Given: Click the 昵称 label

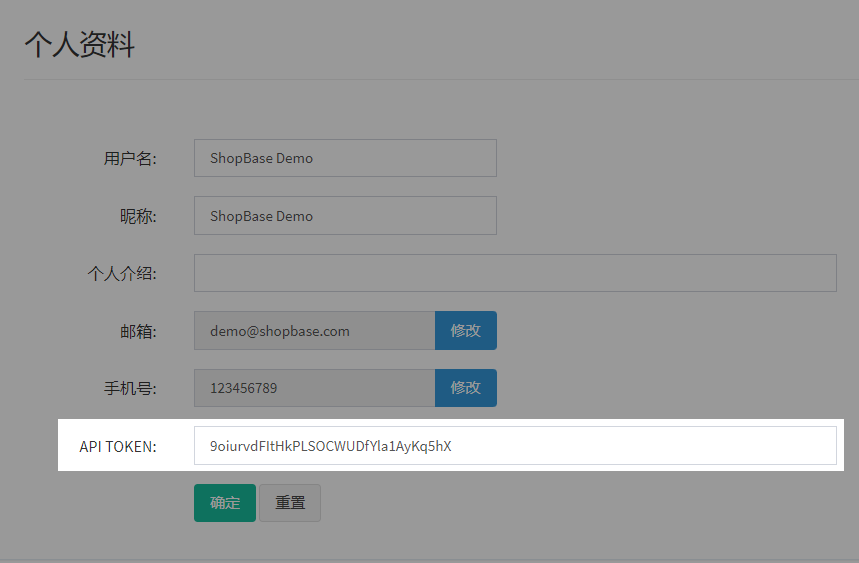Looking at the screenshot, I should coord(138,216).
